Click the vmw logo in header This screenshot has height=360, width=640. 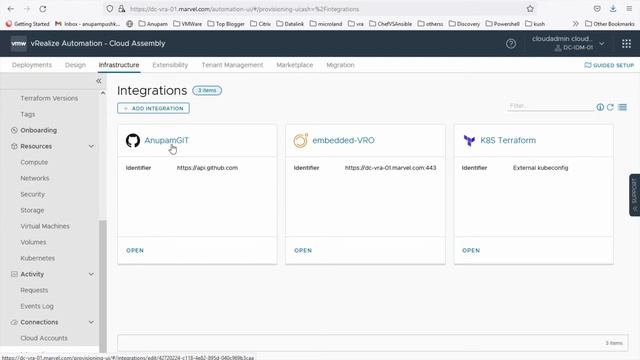[19, 43]
